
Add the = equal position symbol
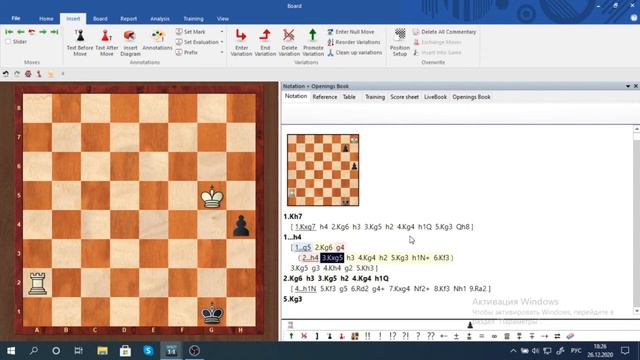[482, 336]
